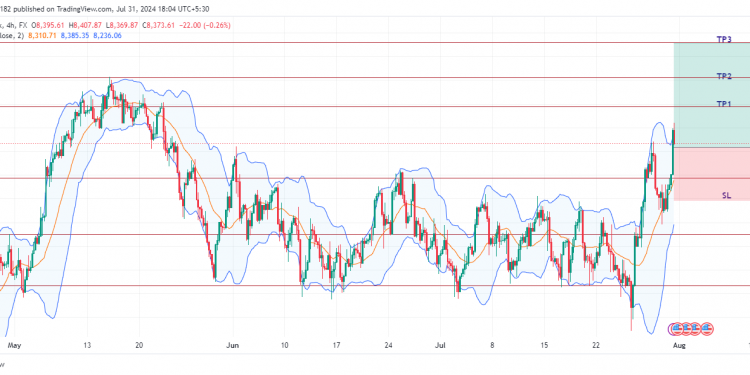Click the 15 date label on the time axis
This screenshot has width=750, height=375.
click(544, 345)
